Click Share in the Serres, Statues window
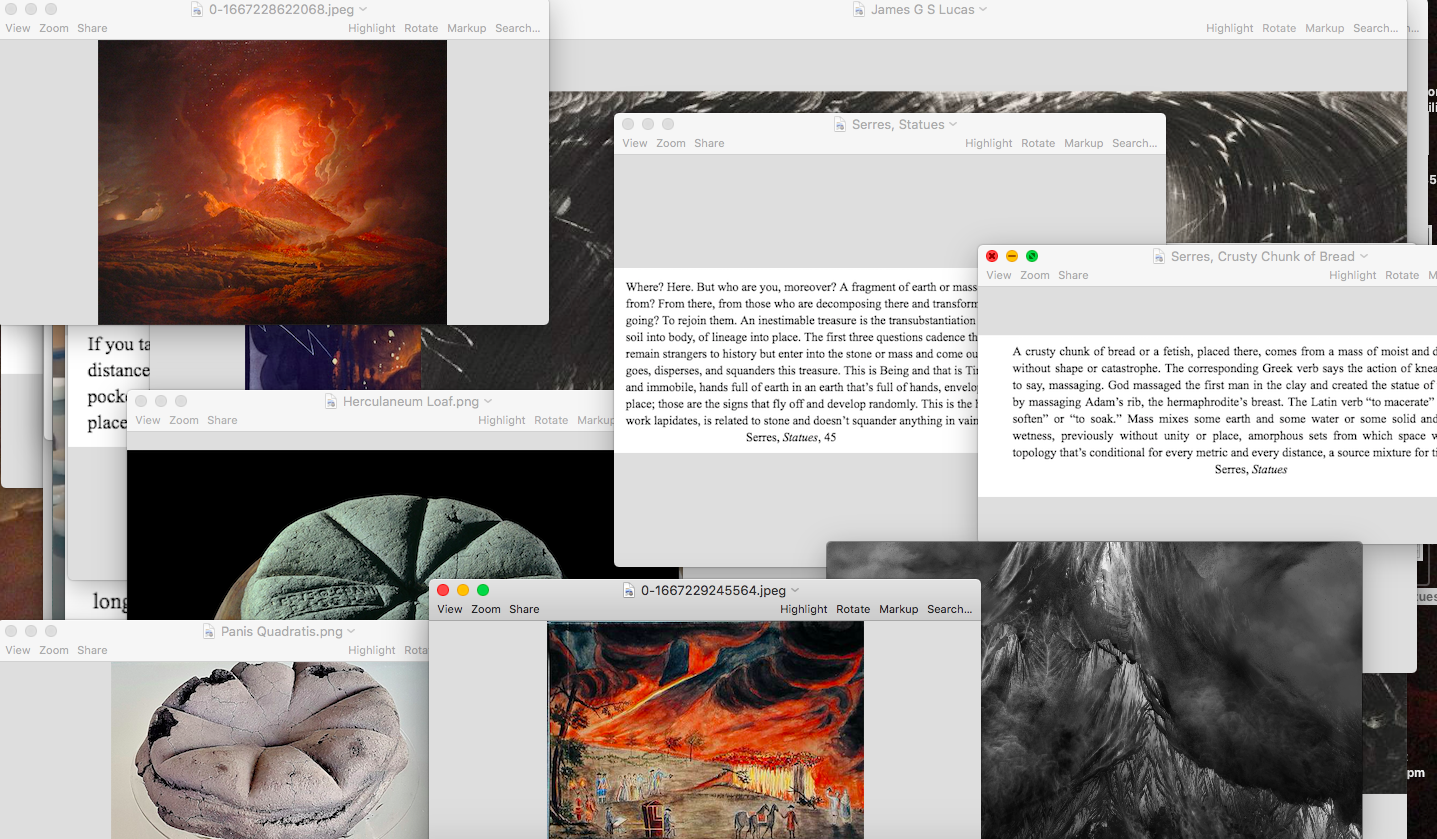 point(709,143)
